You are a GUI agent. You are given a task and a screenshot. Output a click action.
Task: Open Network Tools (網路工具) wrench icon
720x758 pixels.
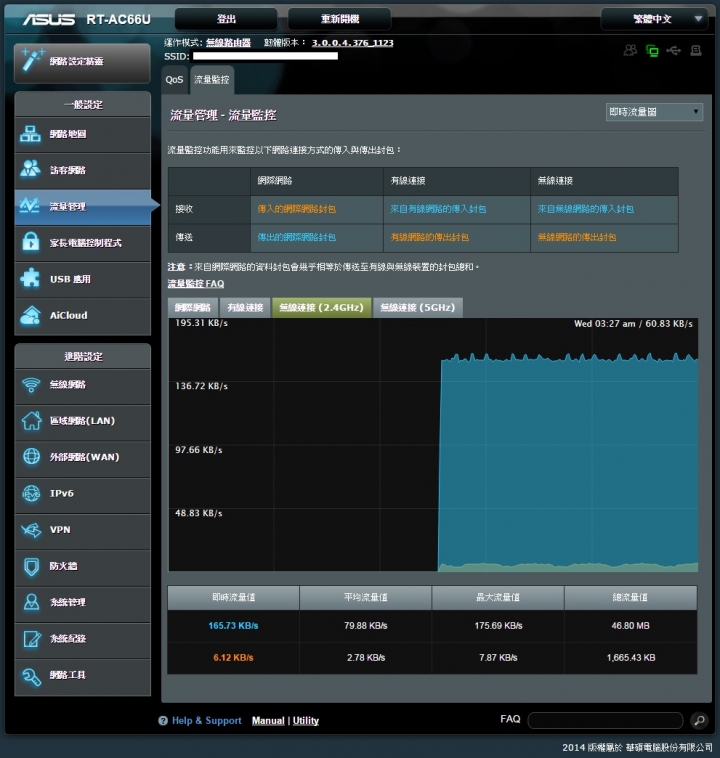(x=82, y=675)
